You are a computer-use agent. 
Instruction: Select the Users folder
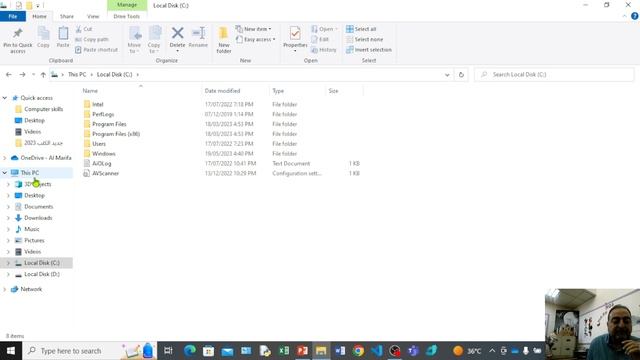point(99,144)
